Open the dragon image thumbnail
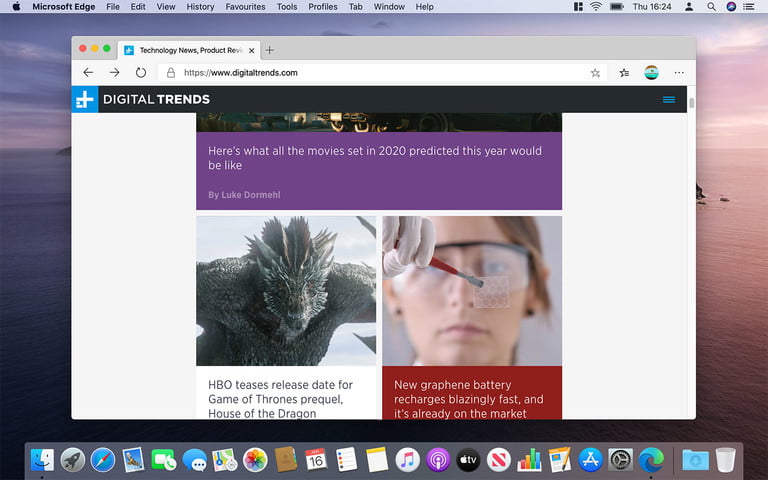 click(x=286, y=291)
